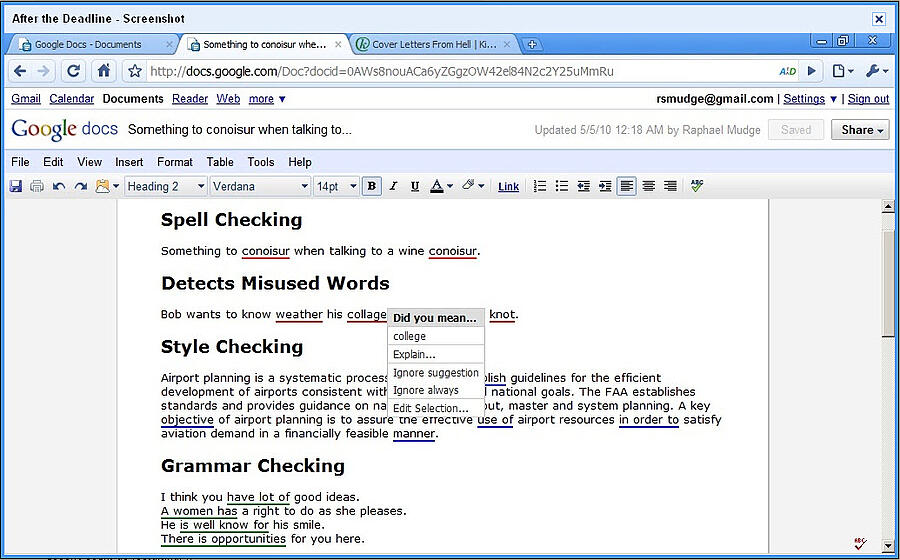Toggle Italic formatting
The height and width of the screenshot is (560, 900).
[393, 186]
